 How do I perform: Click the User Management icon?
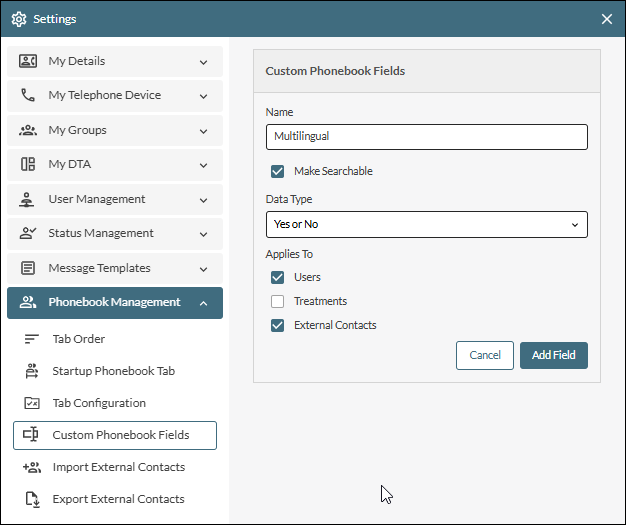click(x=28, y=199)
